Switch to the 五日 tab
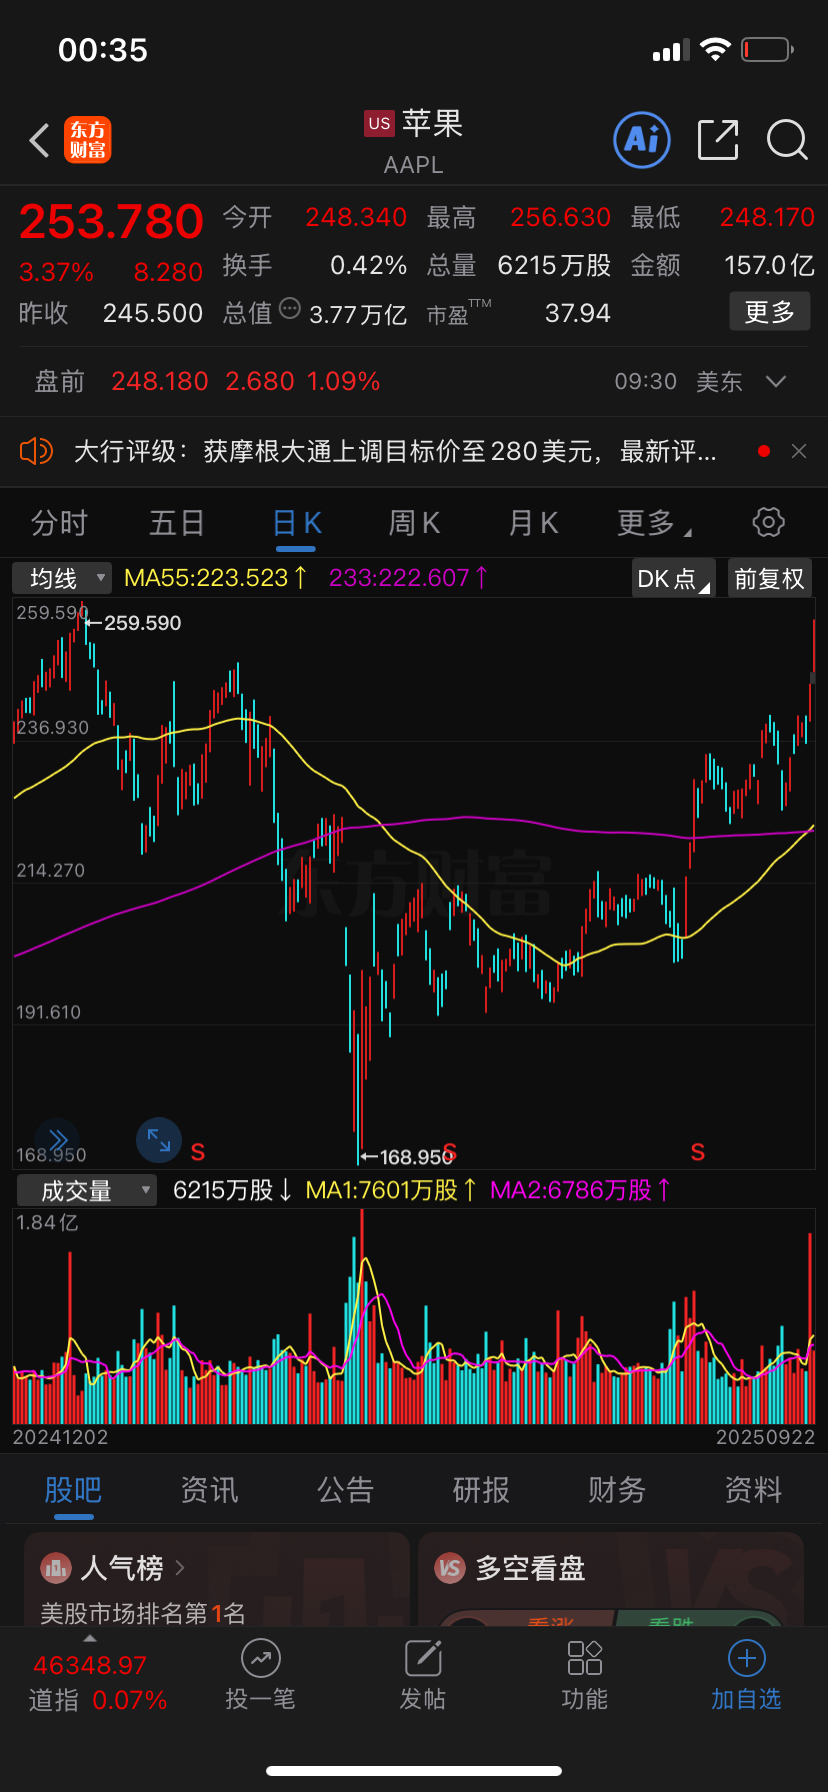 tap(177, 522)
